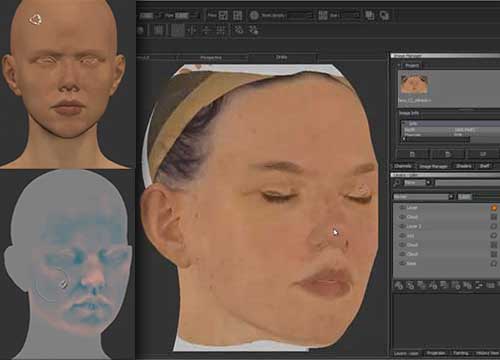Click the layer search input field
500x360 pixels.
click(467, 183)
